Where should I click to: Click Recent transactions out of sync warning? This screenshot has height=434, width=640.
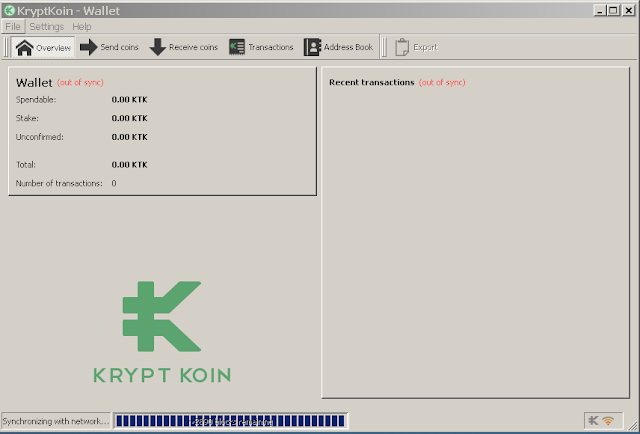(442, 82)
